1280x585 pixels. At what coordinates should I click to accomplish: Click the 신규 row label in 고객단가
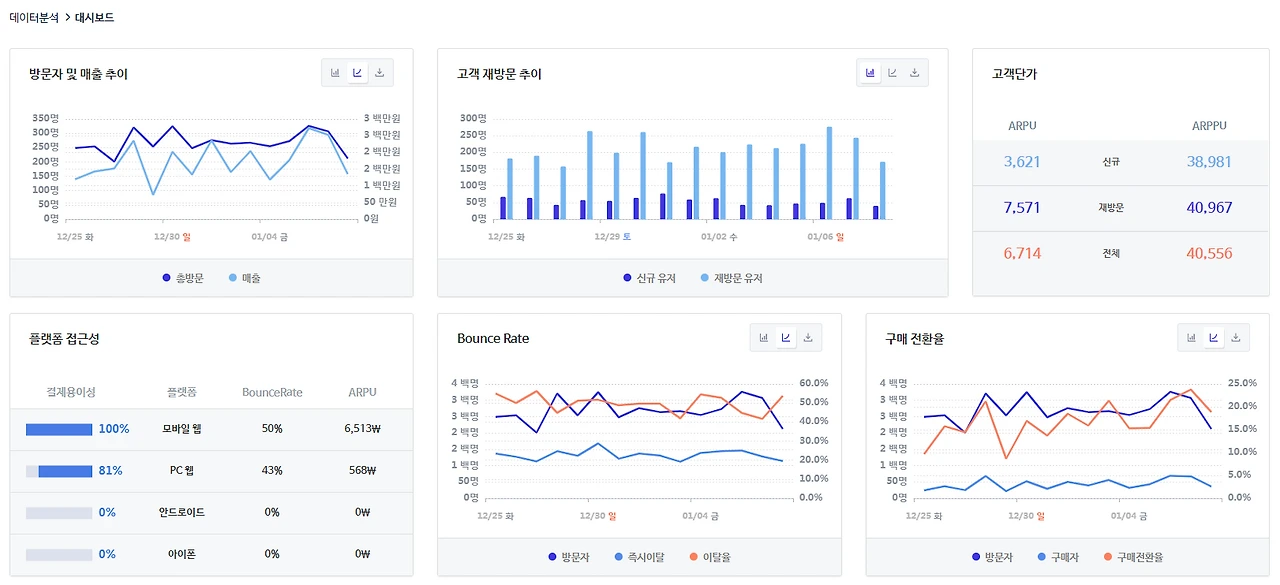[x=1111, y=162]
